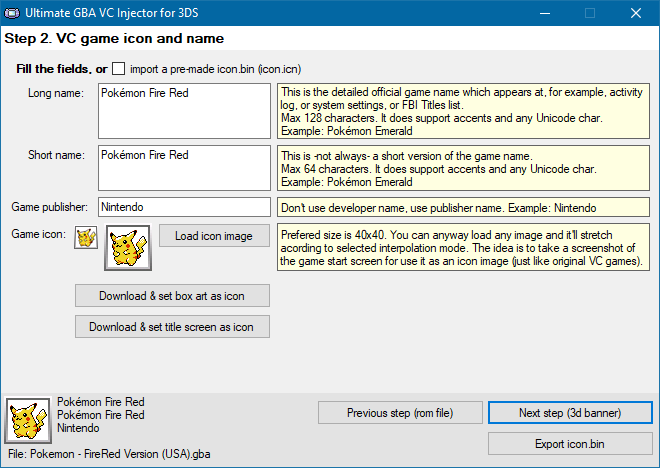Click the Load icon image button
The height and width of the screenshot is (468, 660).
214,236
